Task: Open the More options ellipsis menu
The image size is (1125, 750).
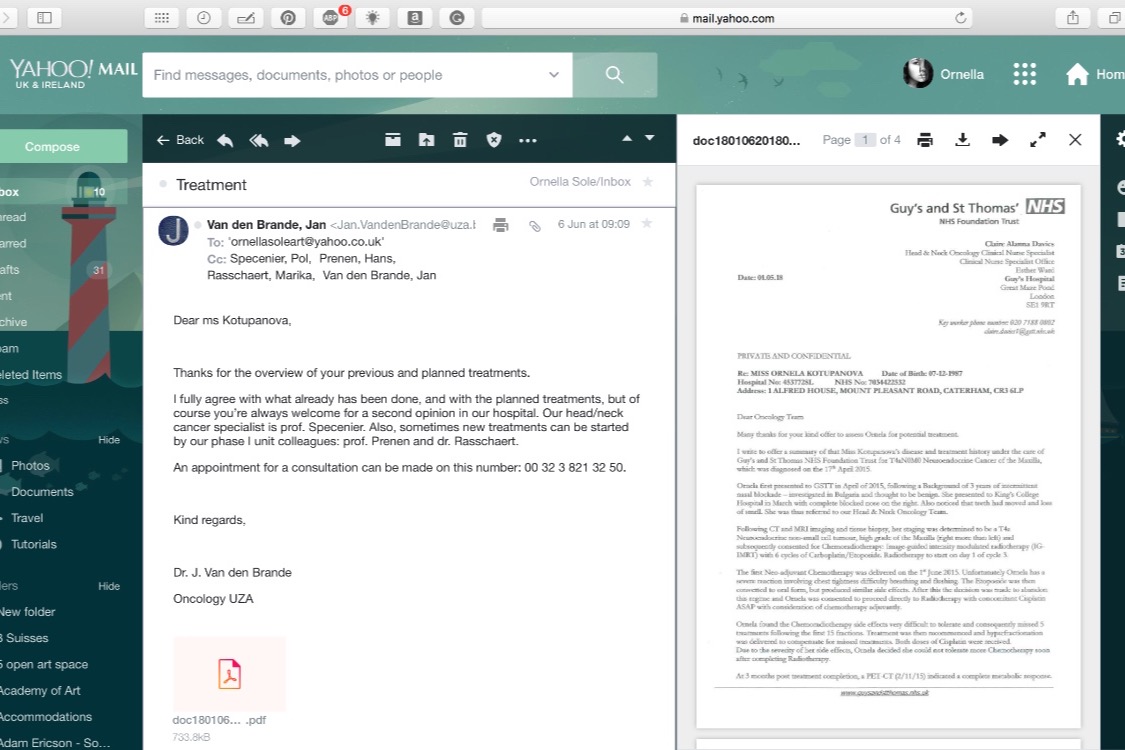Action: [527, 141]
